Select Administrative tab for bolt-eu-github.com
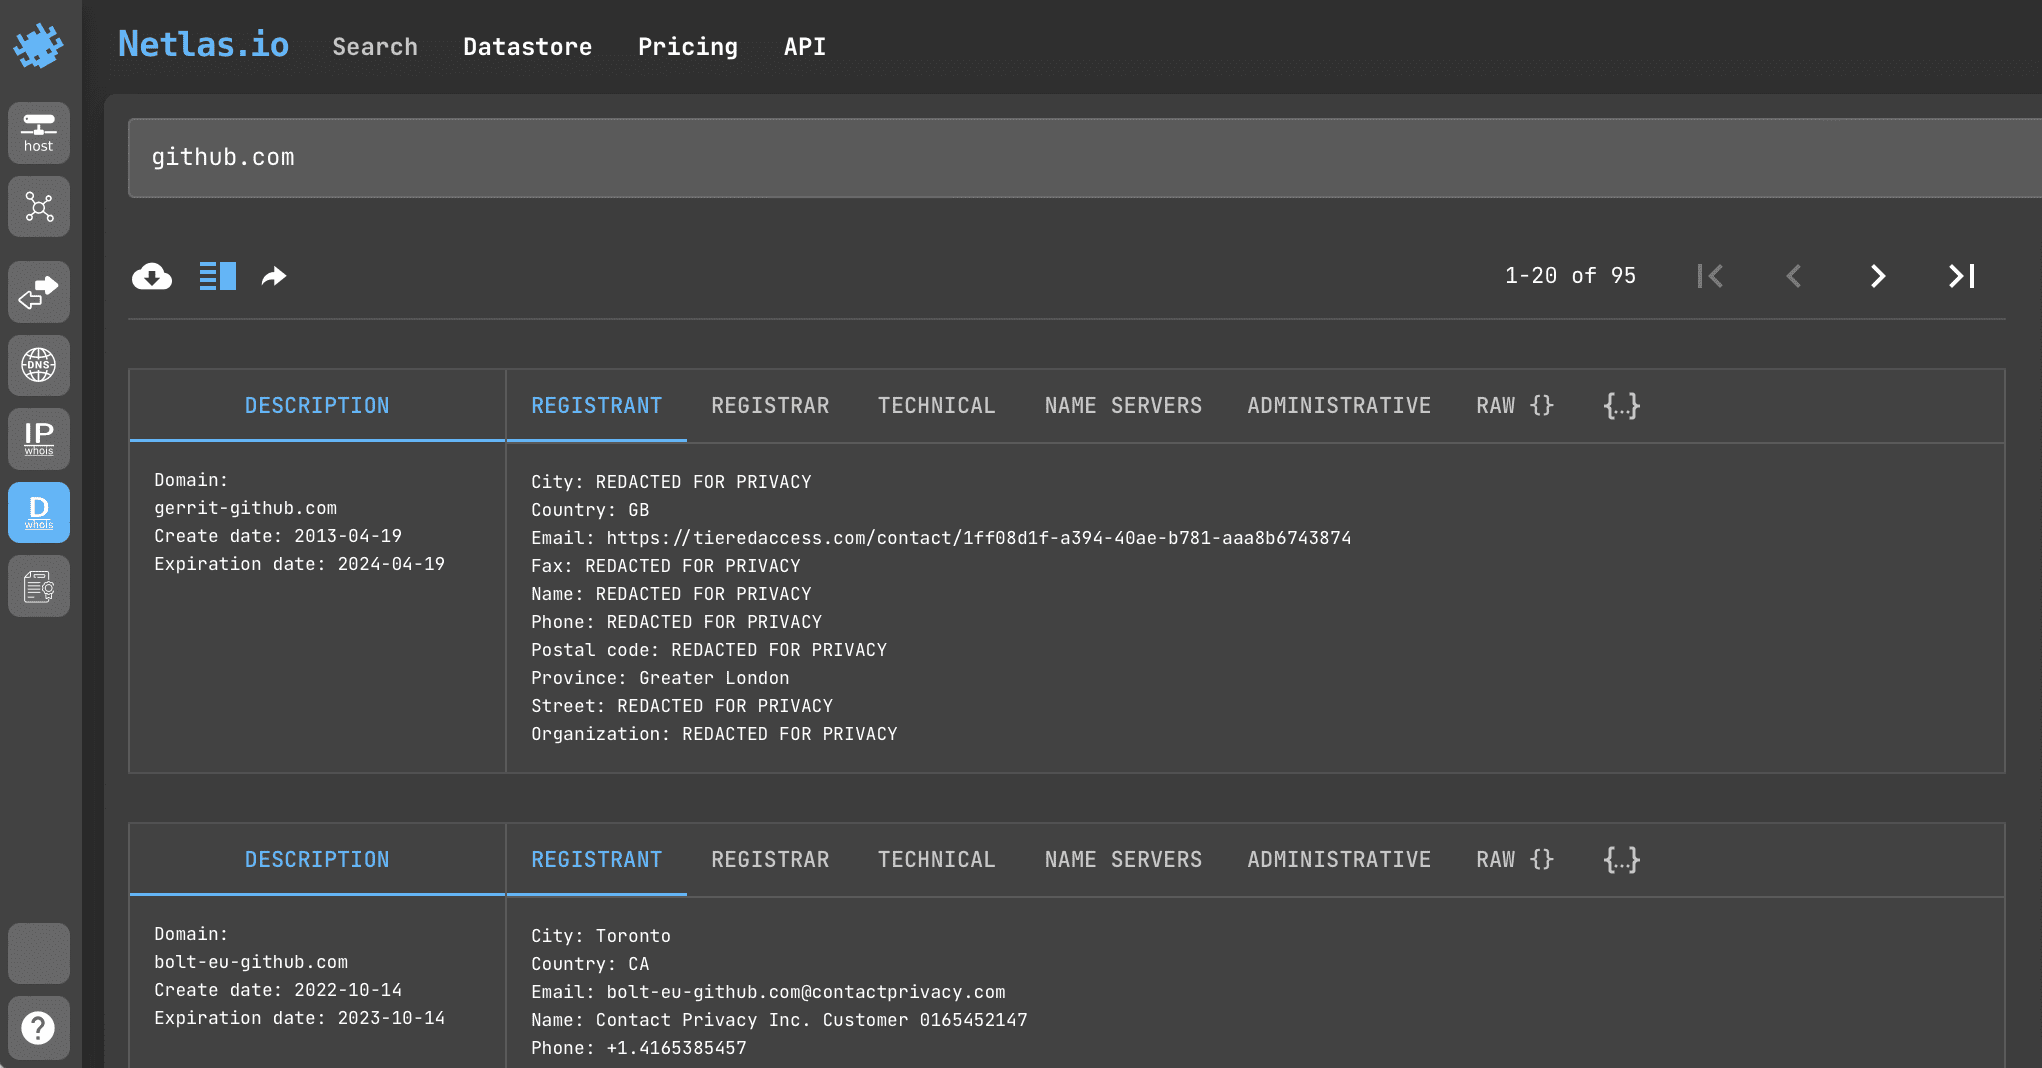This screenshot has height=1068, width=2042. point(1339,860)
